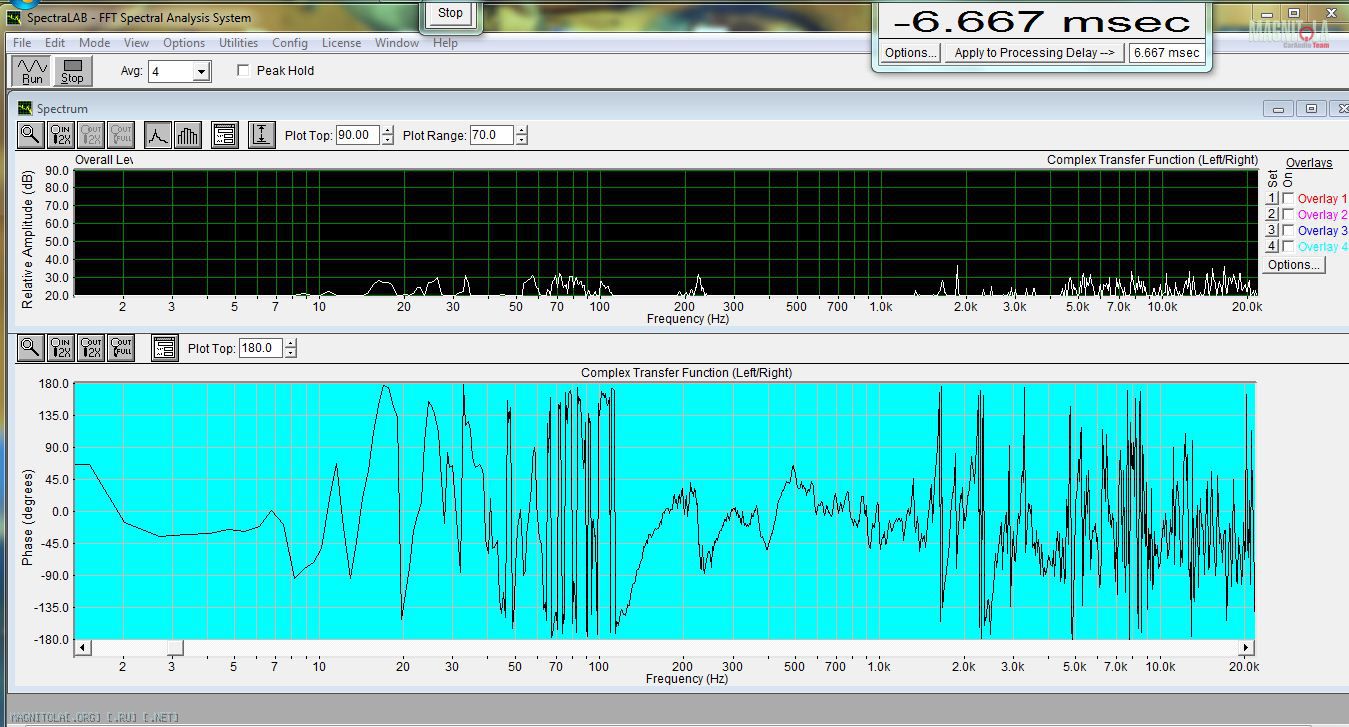Click the Stop button at the top center
1349x727 pixels.
point(450,13)
